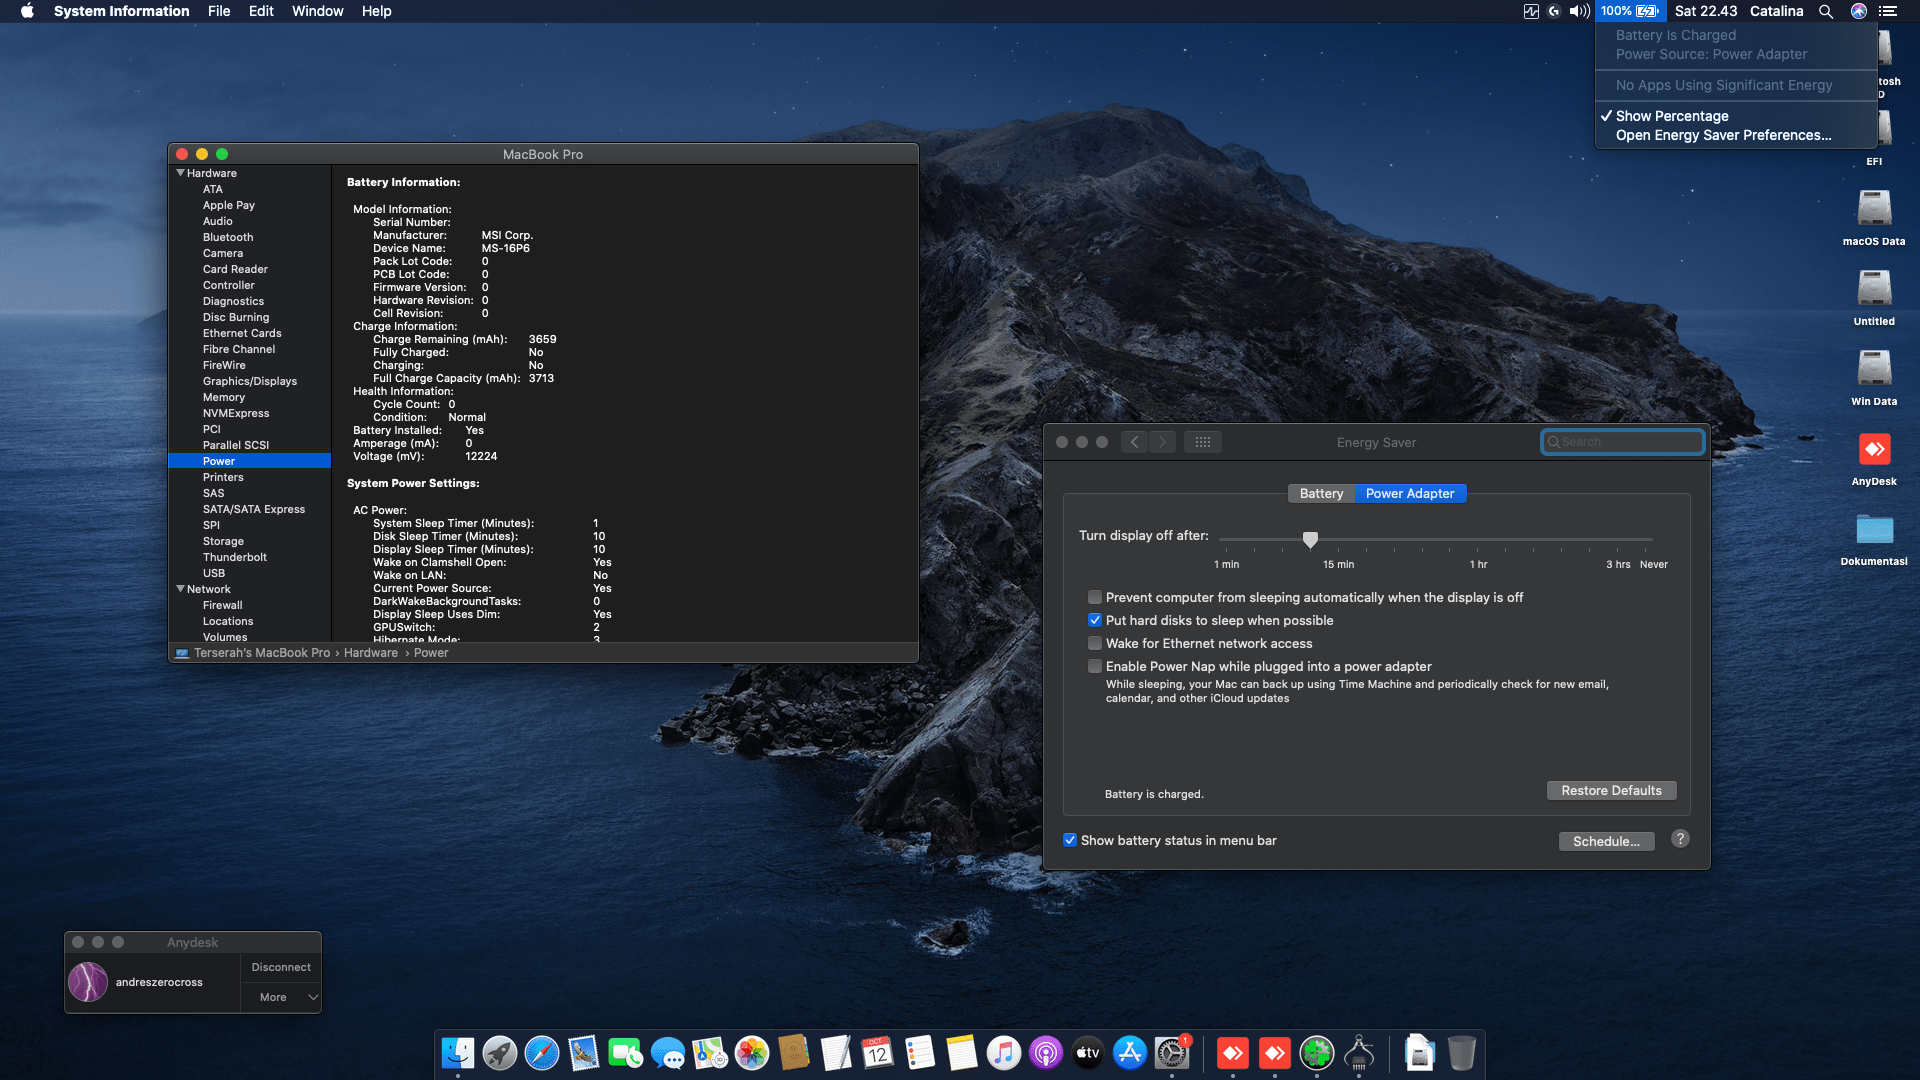Image resolution: width=1920 pixels, height=1080 pixels.
Task: Open the Edit menu
Action: (261, 11)
